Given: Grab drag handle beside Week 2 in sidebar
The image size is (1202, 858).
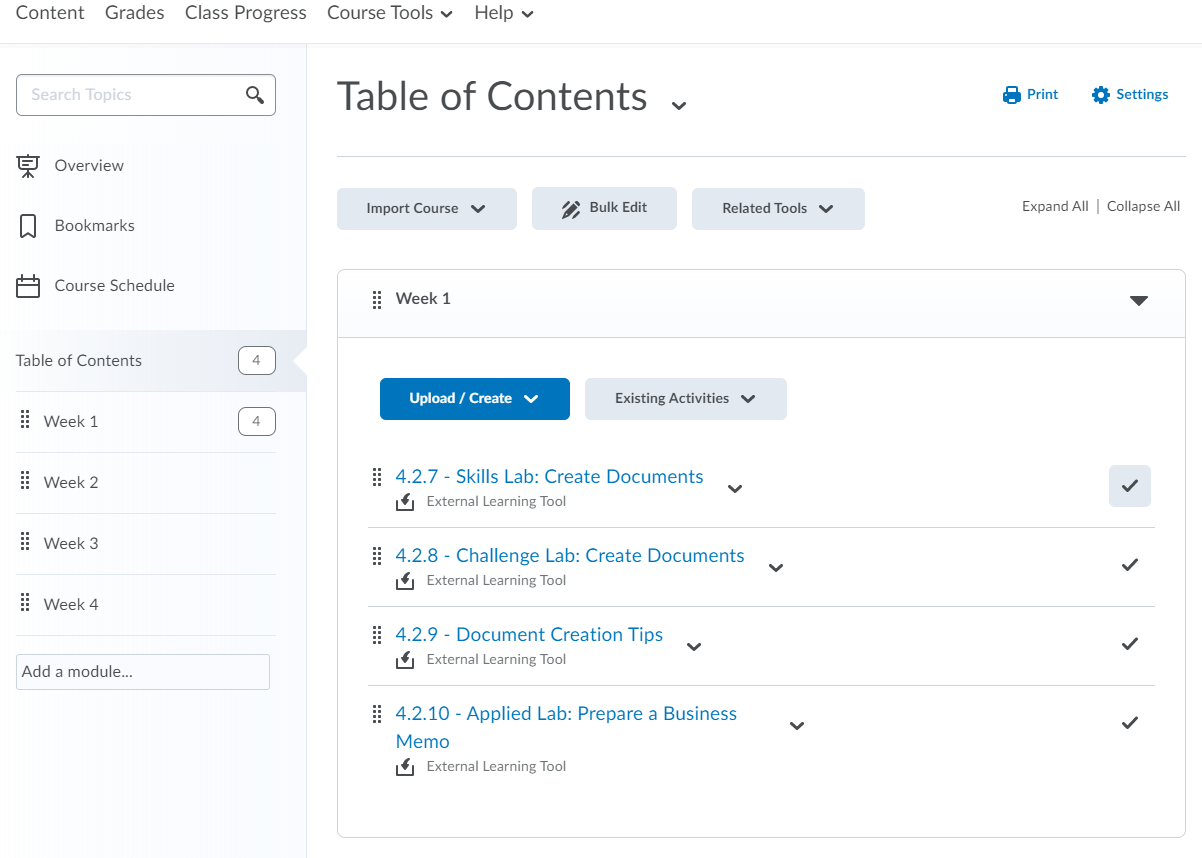Looking at the screenshot, I should (x=25, y=482).
